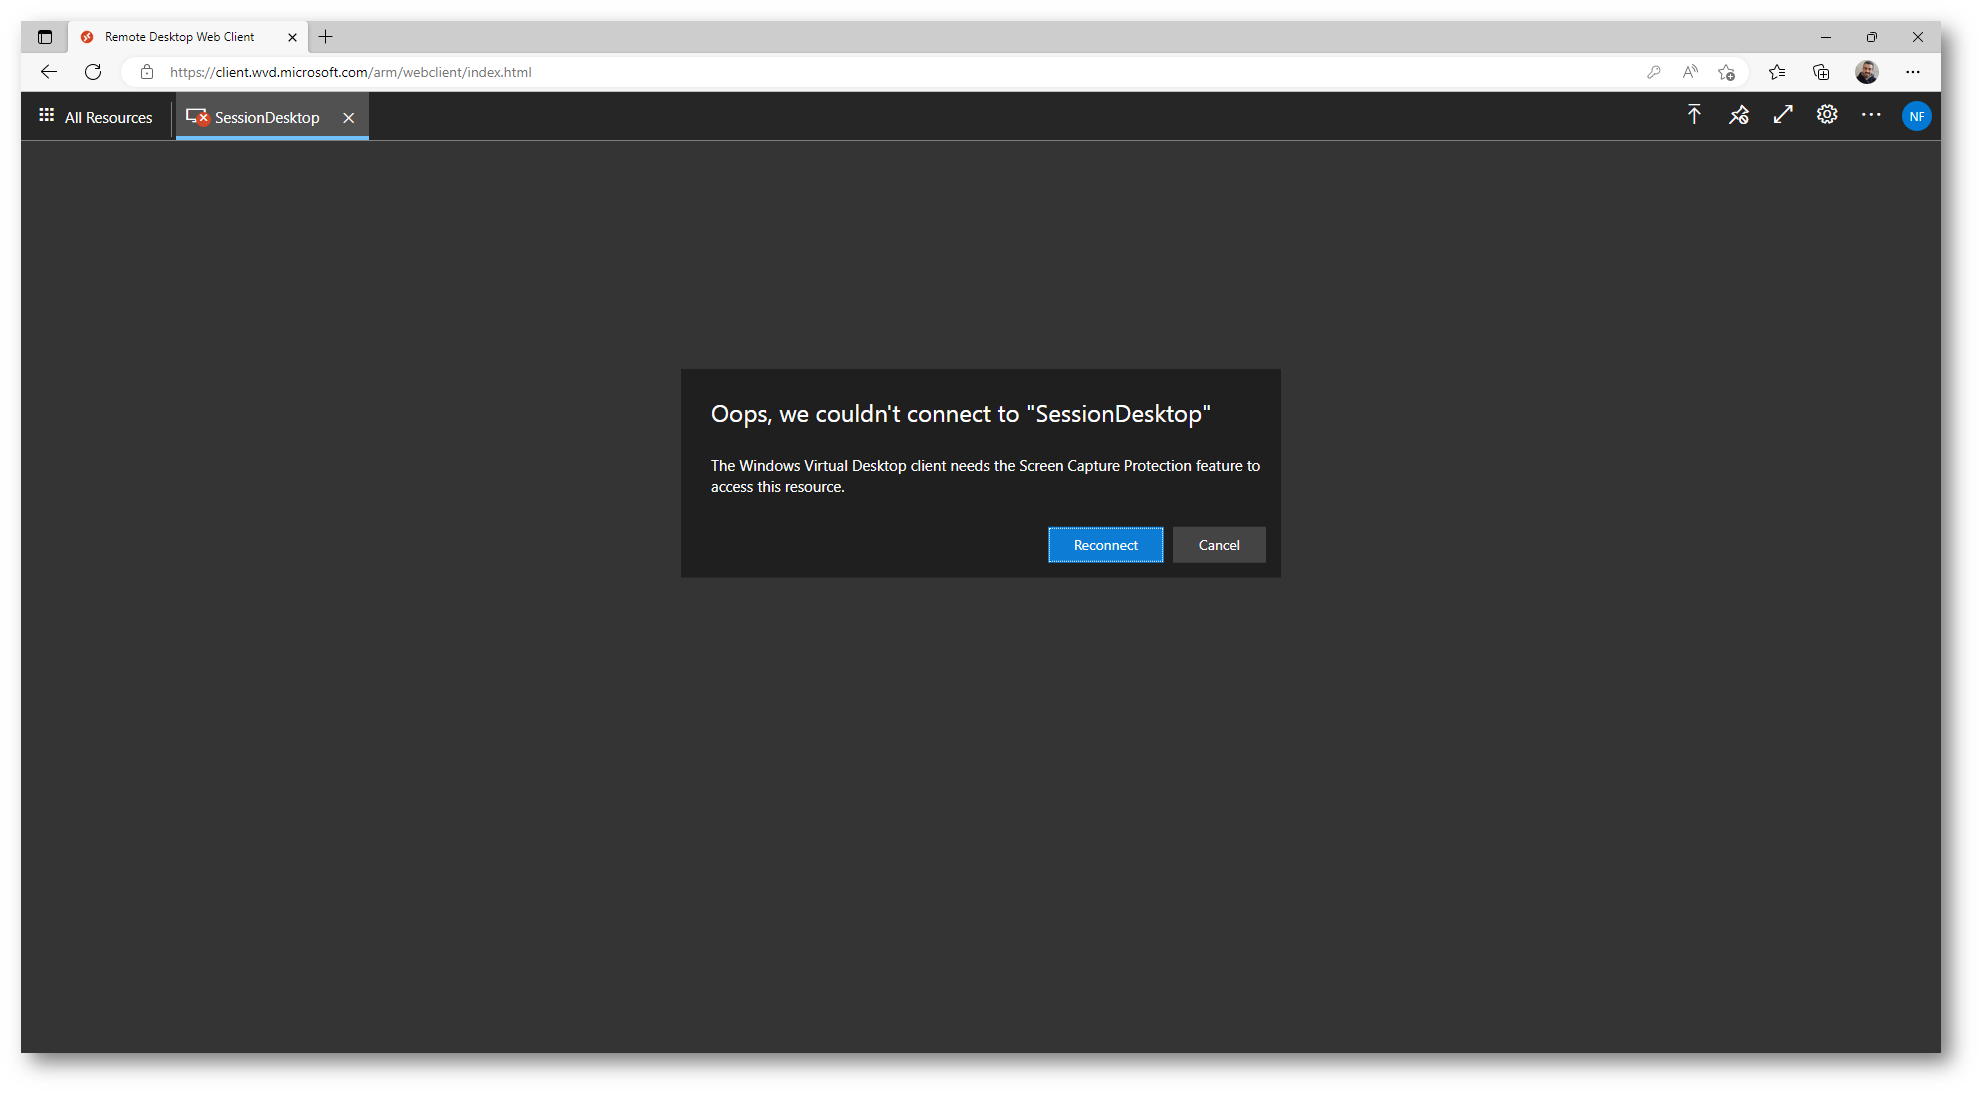Viewport: 1983px width, 1095px height.
Task: Open All Resources view
Action: click(96, 117)
